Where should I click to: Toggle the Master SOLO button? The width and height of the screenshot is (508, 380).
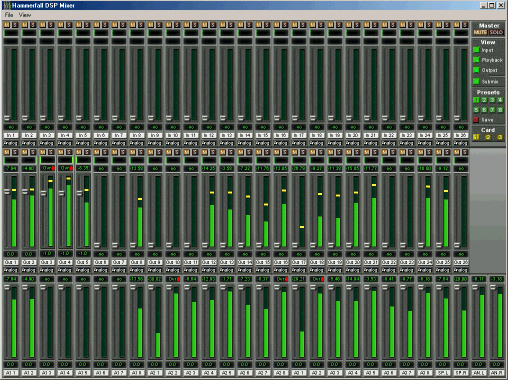point(496,32)
